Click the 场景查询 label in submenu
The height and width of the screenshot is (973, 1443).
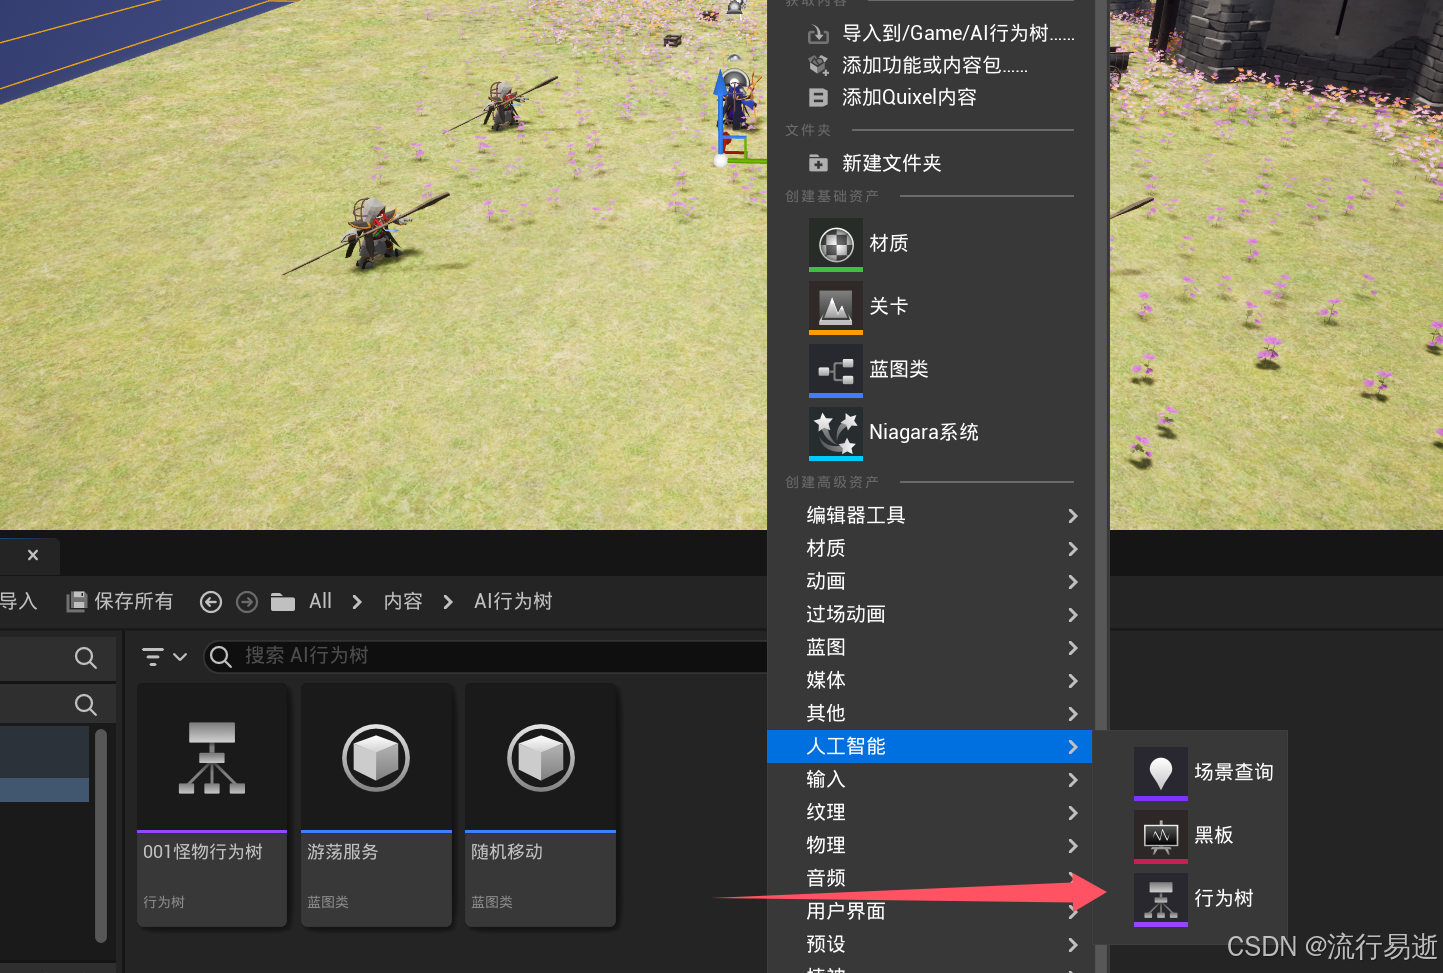point(1234,773)
